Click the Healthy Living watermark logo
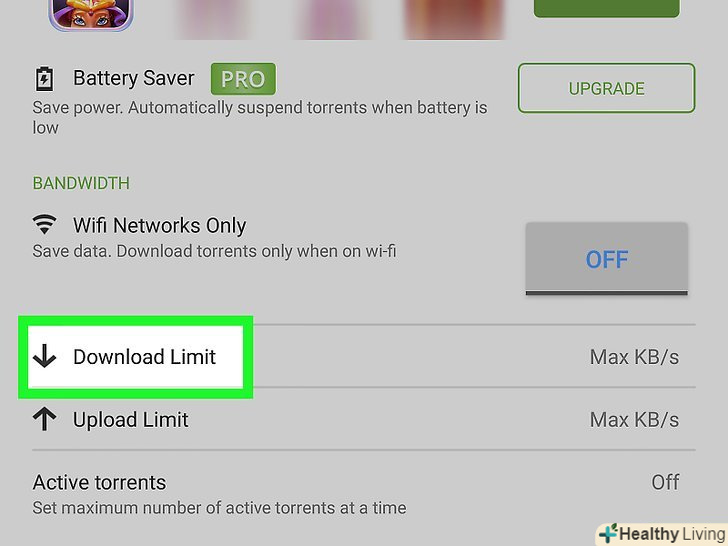 click(x=662, y=534)
